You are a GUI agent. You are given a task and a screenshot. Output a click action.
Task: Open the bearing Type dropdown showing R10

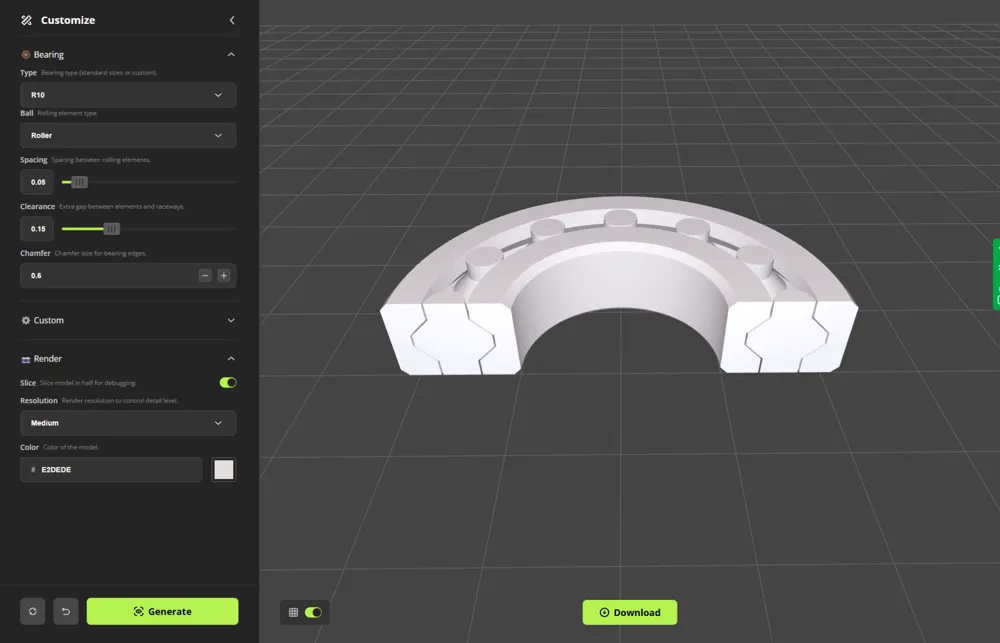click(128, 95)
